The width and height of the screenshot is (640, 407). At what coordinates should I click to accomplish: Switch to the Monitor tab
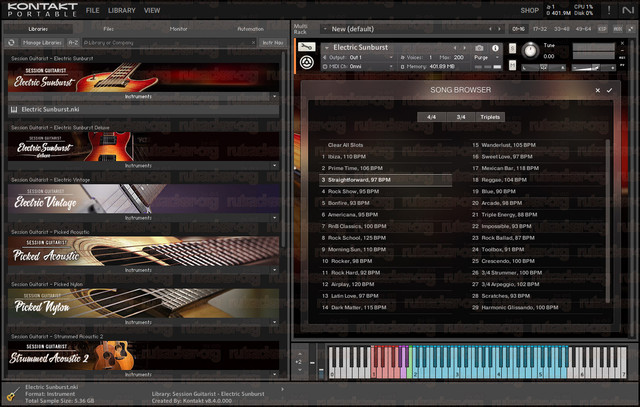coord(178,29)
